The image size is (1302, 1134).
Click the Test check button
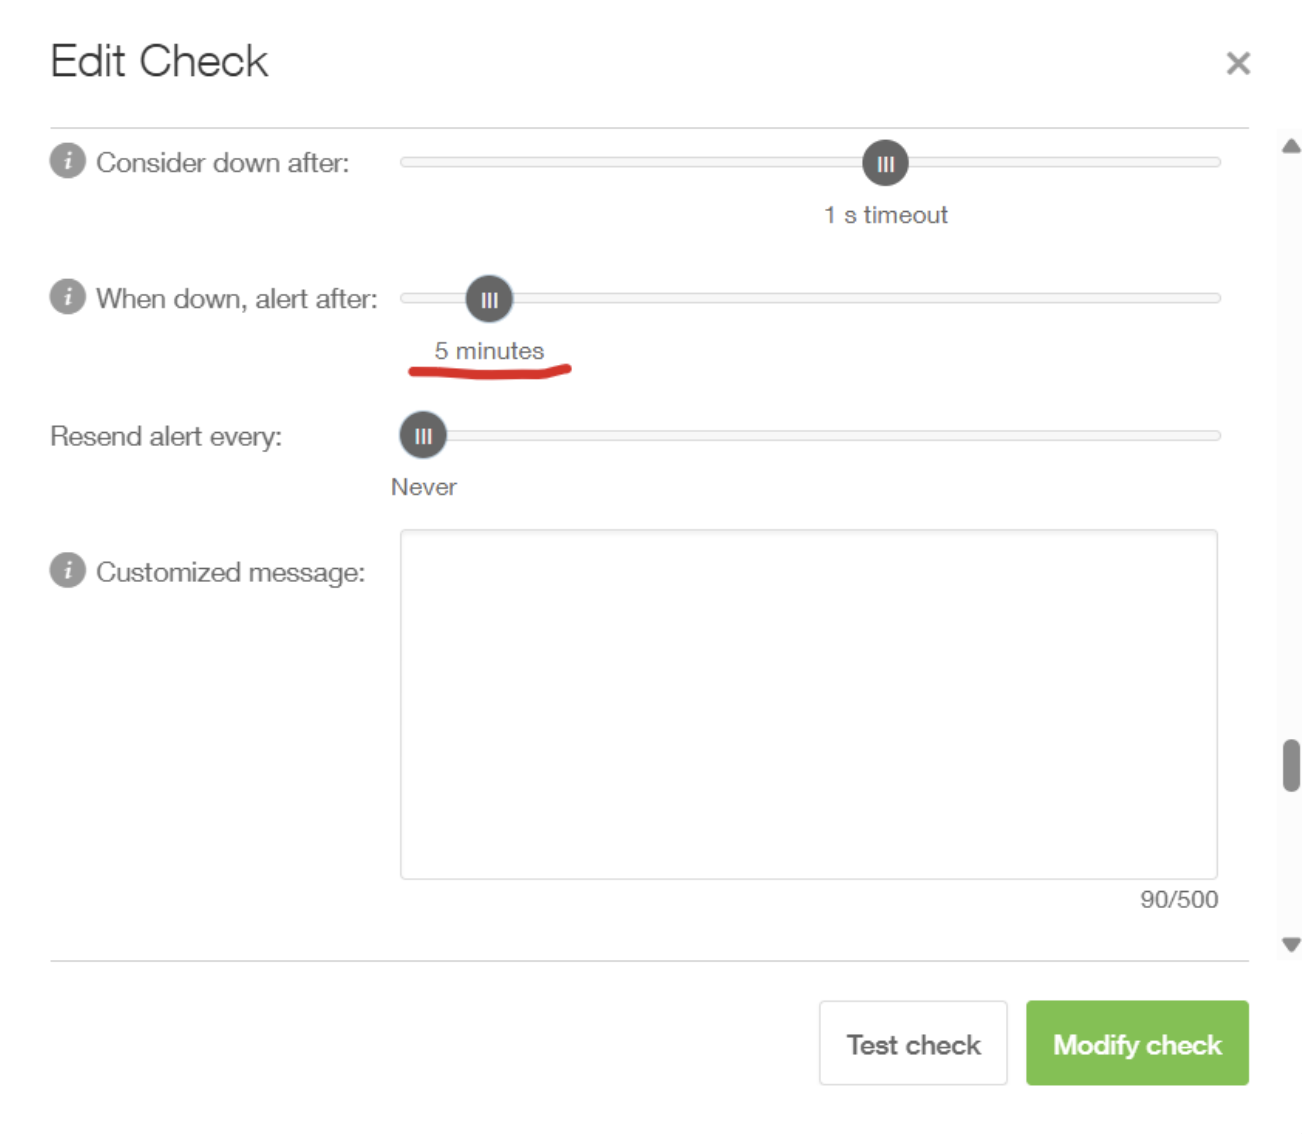[x=913, y=1043]
